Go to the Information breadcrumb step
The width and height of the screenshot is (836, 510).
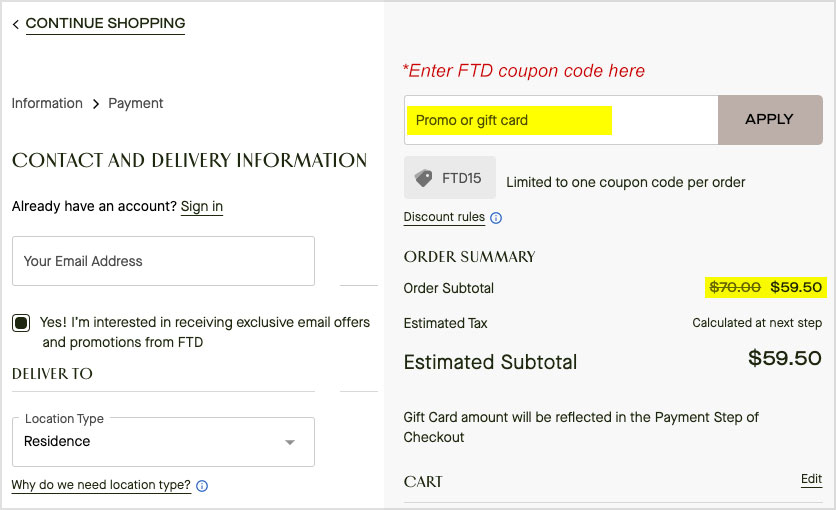tap(47, 103)
